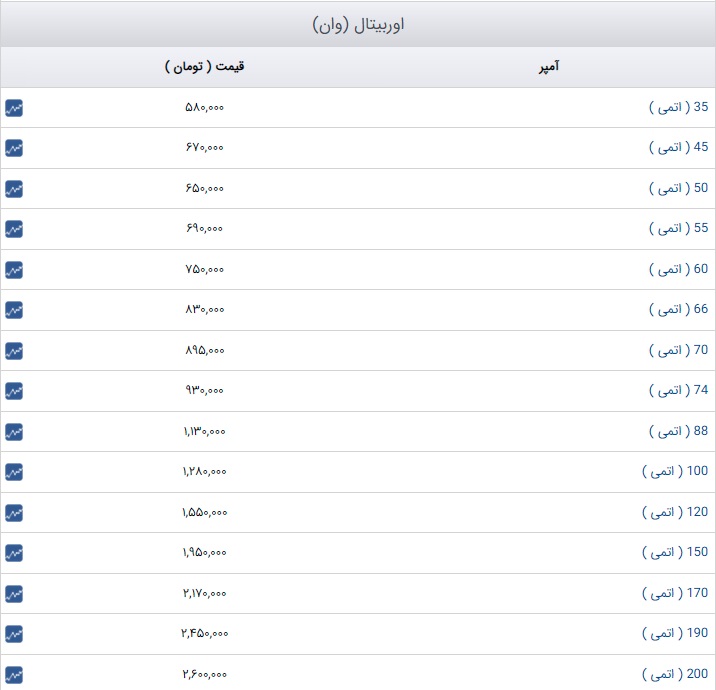Click the price ۷۵۰,۰۰۰ cell

click(205, 269)
